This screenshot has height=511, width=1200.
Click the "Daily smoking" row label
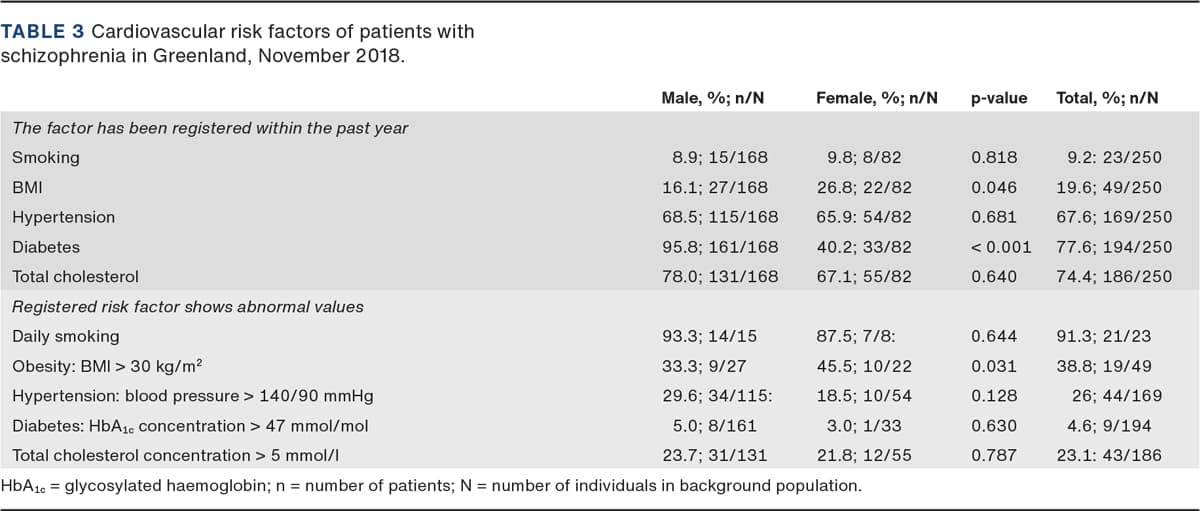[65, 336]
